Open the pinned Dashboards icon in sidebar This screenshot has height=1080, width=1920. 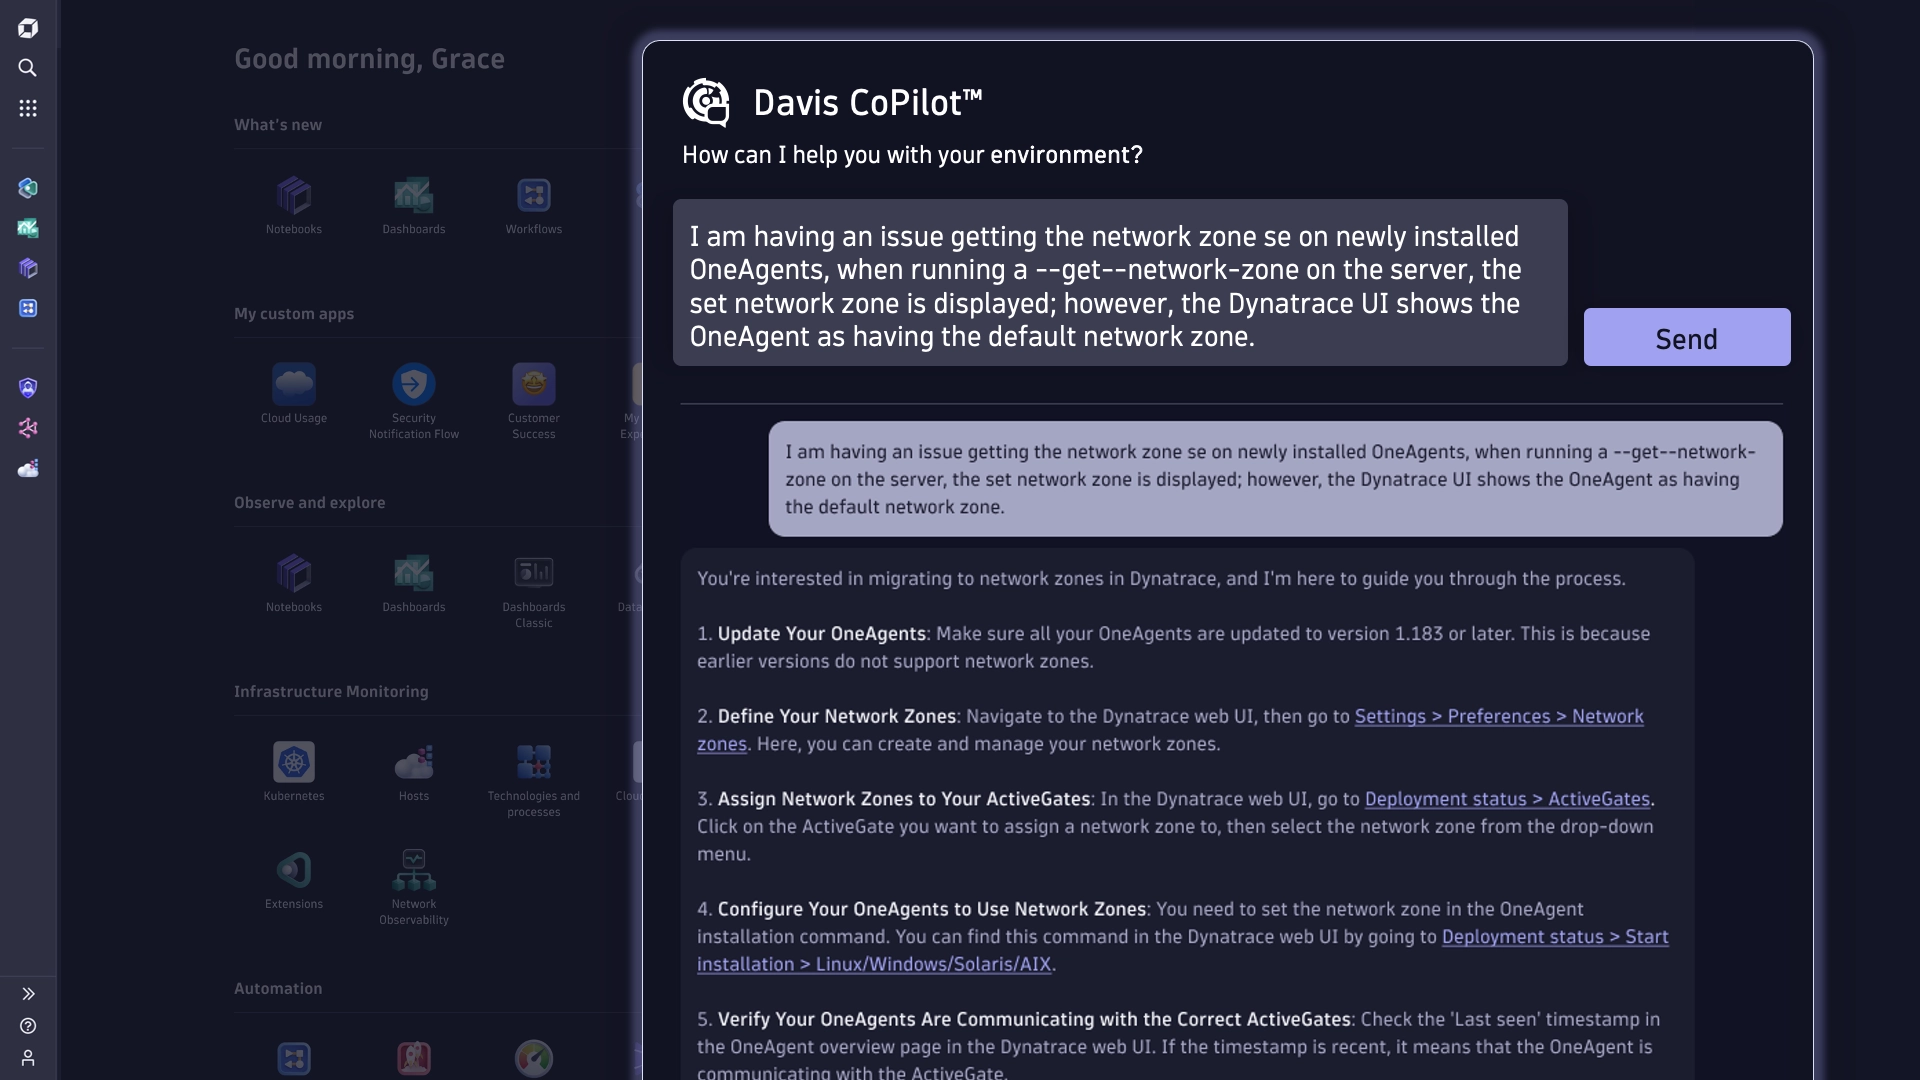pos(28,228)
